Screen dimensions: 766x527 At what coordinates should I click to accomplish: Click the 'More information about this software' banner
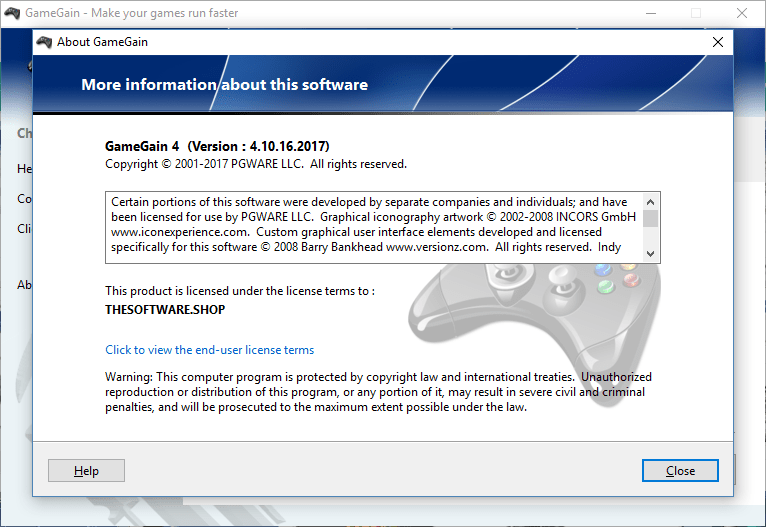click(225, 85)
